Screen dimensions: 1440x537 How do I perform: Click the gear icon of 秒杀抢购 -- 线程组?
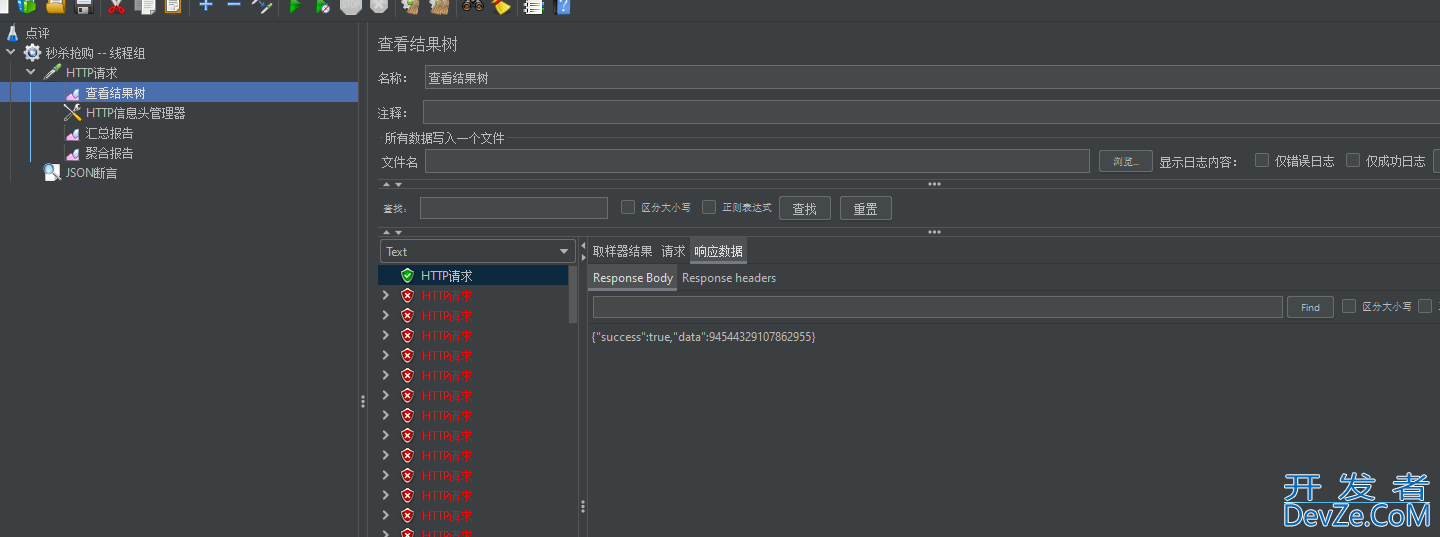point(33,53)
